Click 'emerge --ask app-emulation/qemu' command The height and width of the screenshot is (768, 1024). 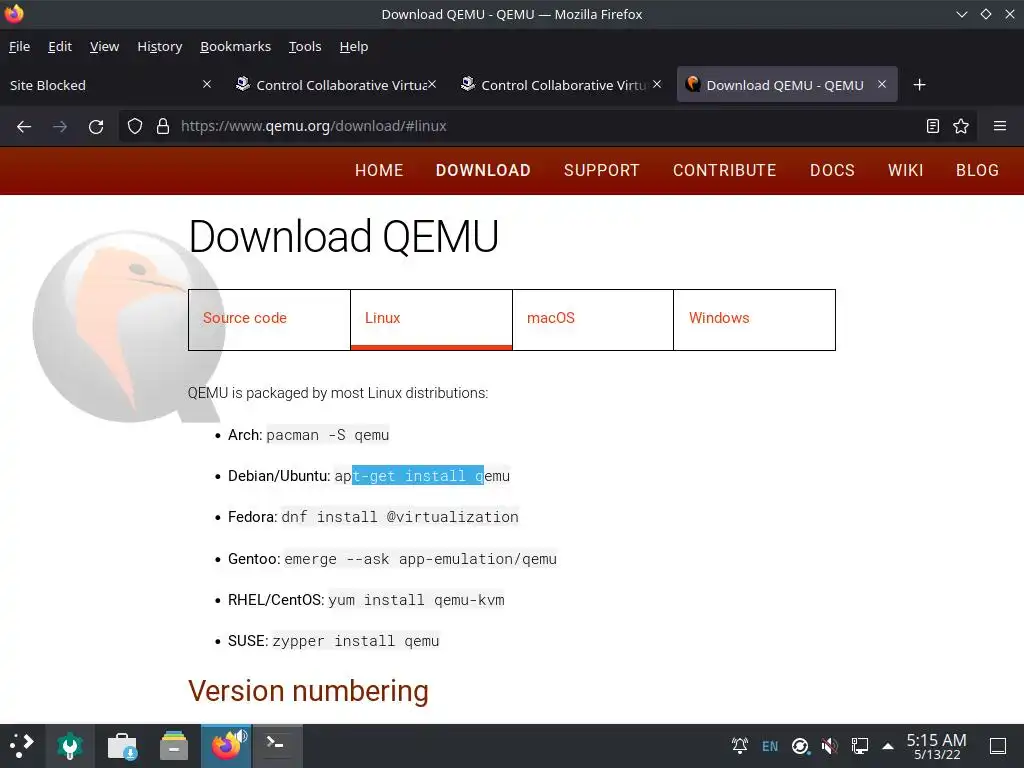pyautogui.click(x=421, y=559)
